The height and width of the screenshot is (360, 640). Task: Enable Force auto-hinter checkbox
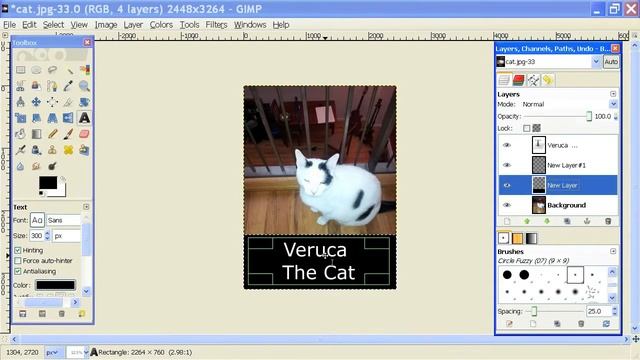pos(18,261)
